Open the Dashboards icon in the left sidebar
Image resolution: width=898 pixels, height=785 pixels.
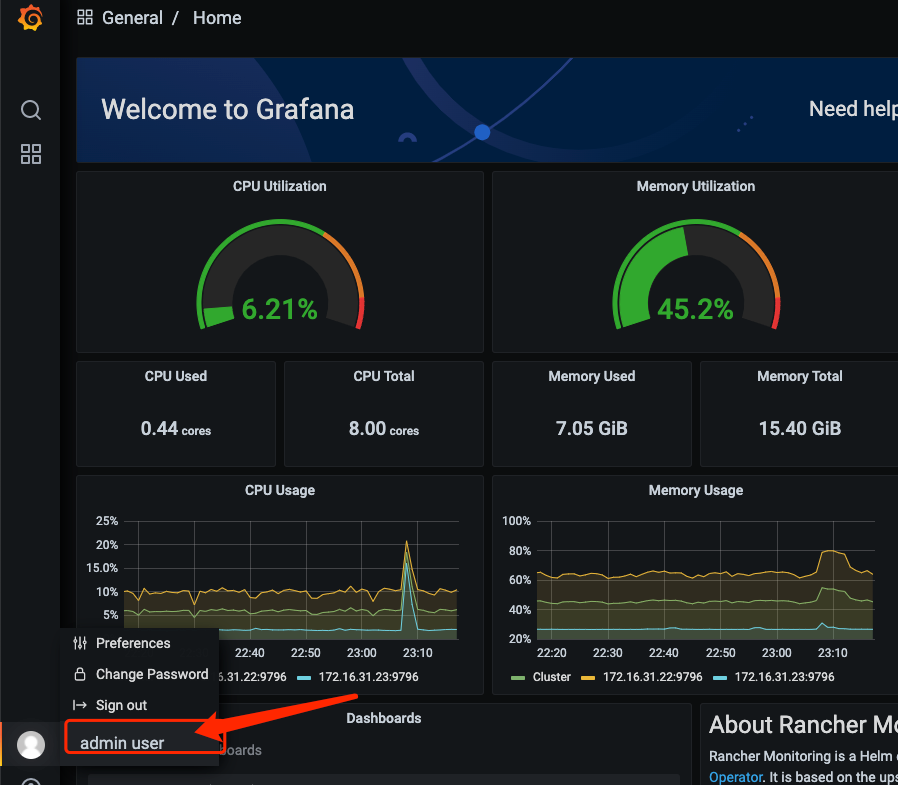click(31, 154)
